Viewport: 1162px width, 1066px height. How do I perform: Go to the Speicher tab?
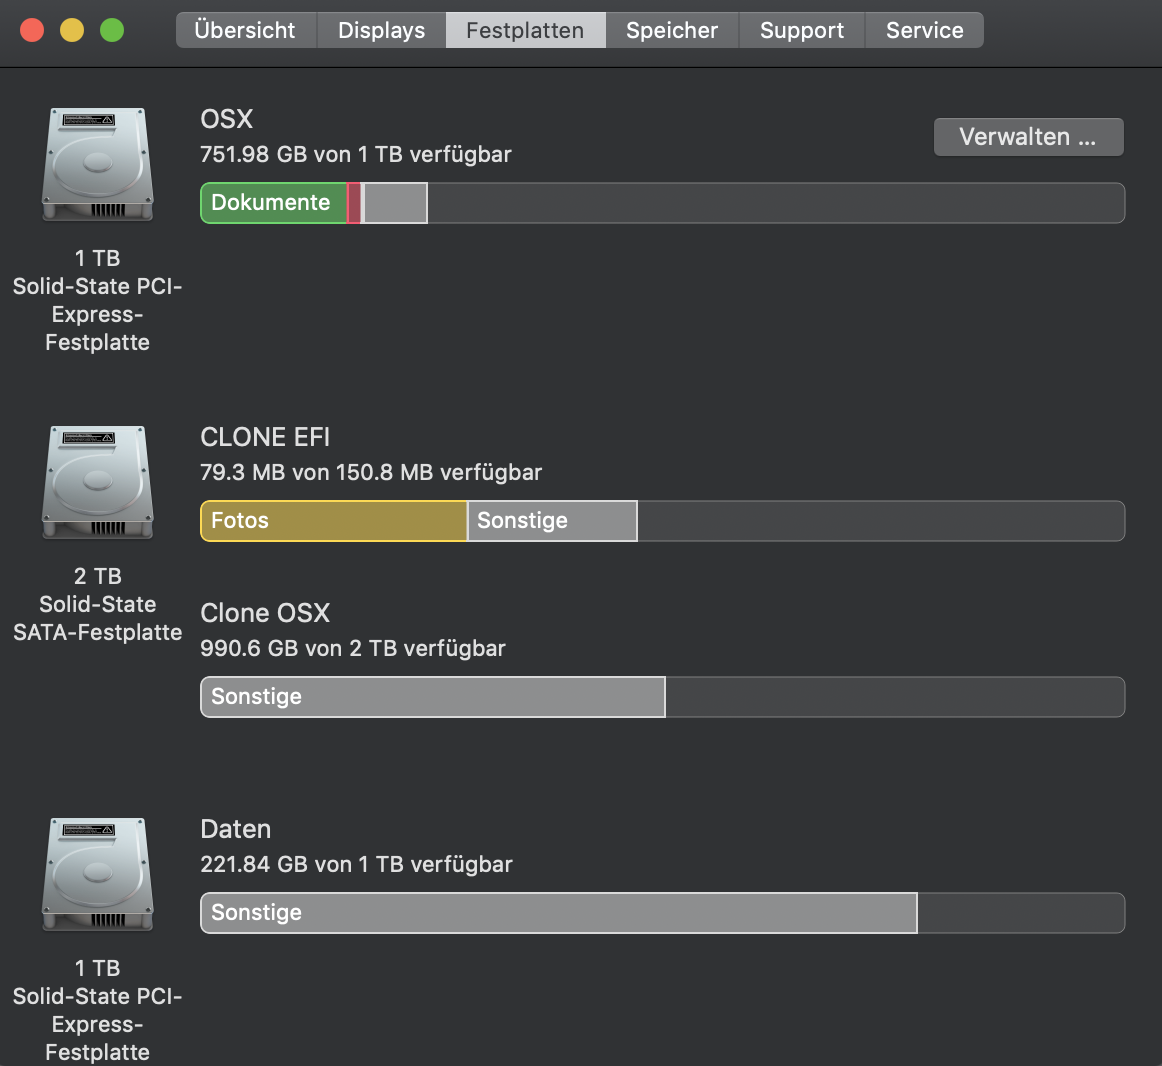click(672, 30)
